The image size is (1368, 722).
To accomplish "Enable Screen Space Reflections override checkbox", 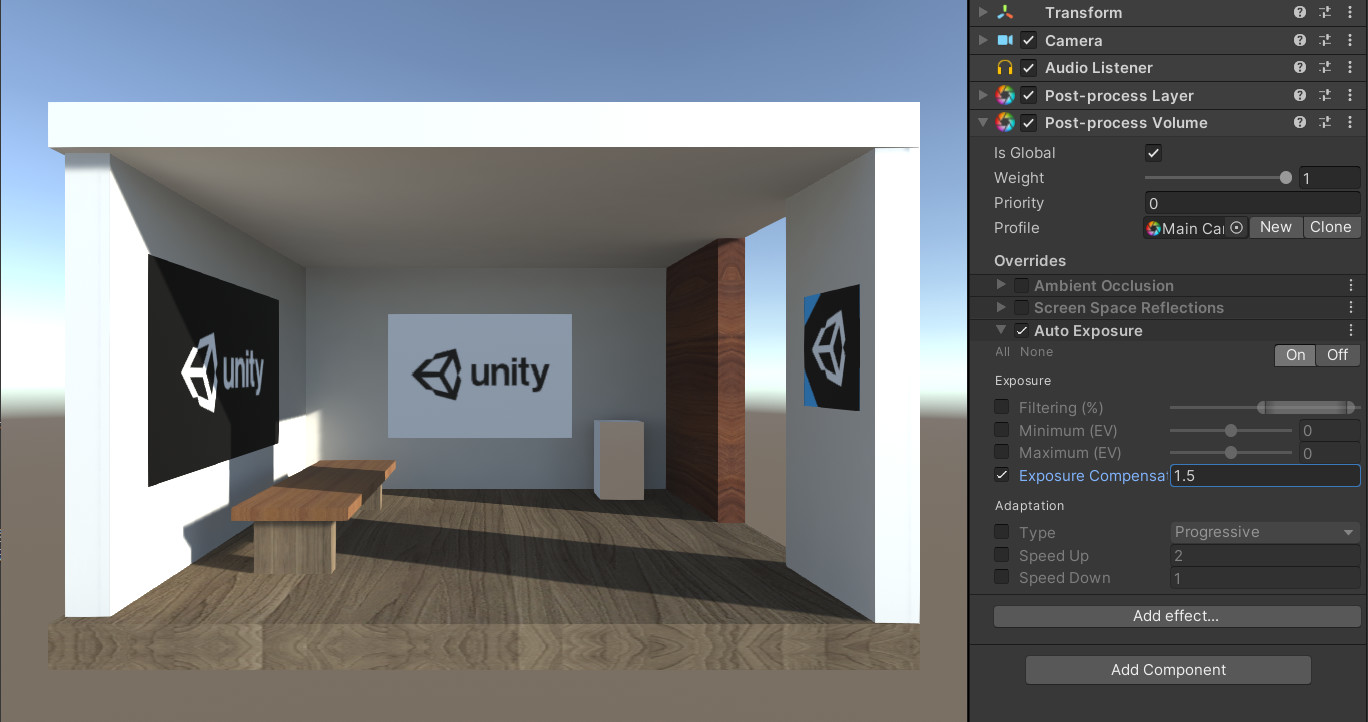I will pyautogui.click(x=1021, y=308).
